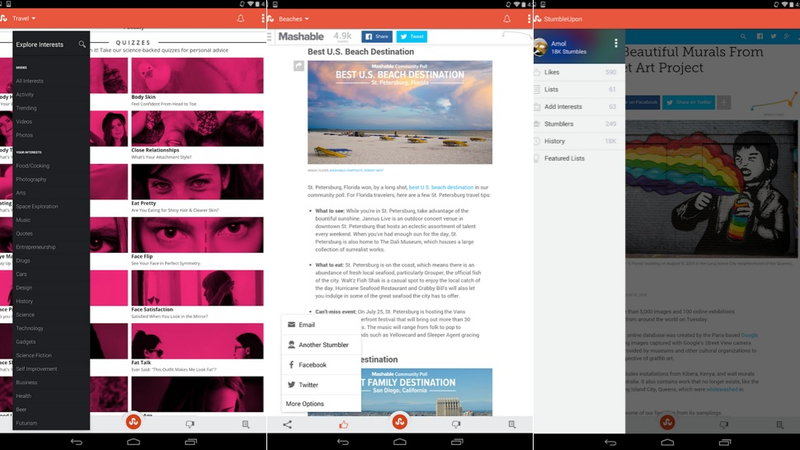Select Activity in explore panel
The image size is (800, 450).
click(24, 94)
